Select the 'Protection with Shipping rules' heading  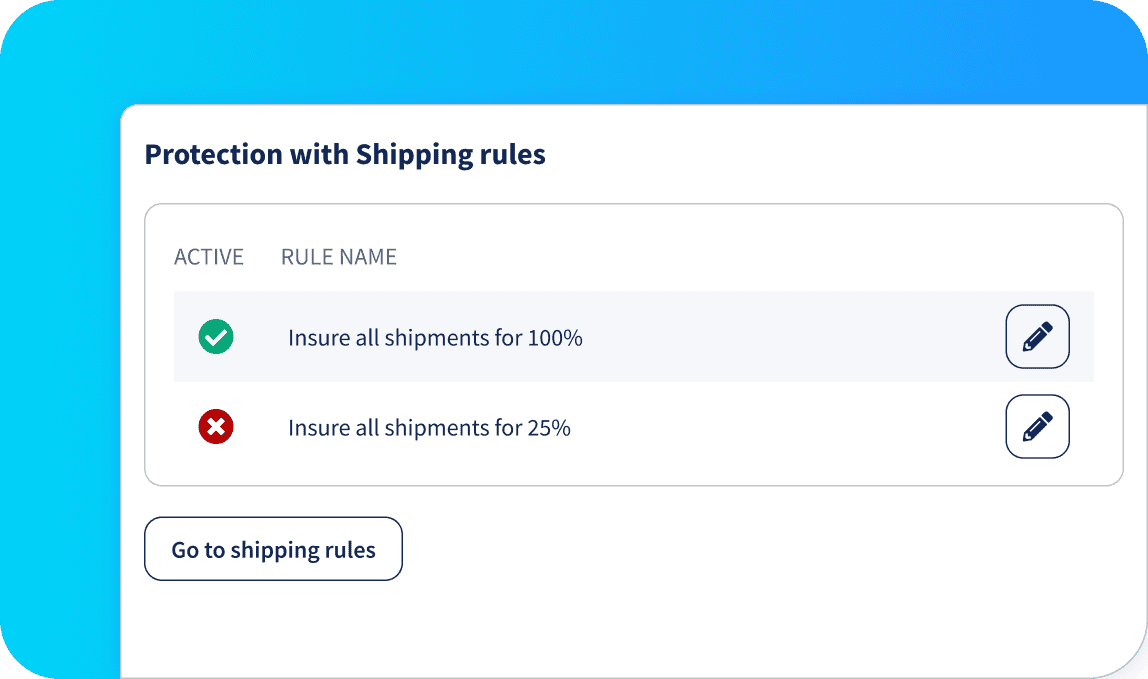[345, 155]
